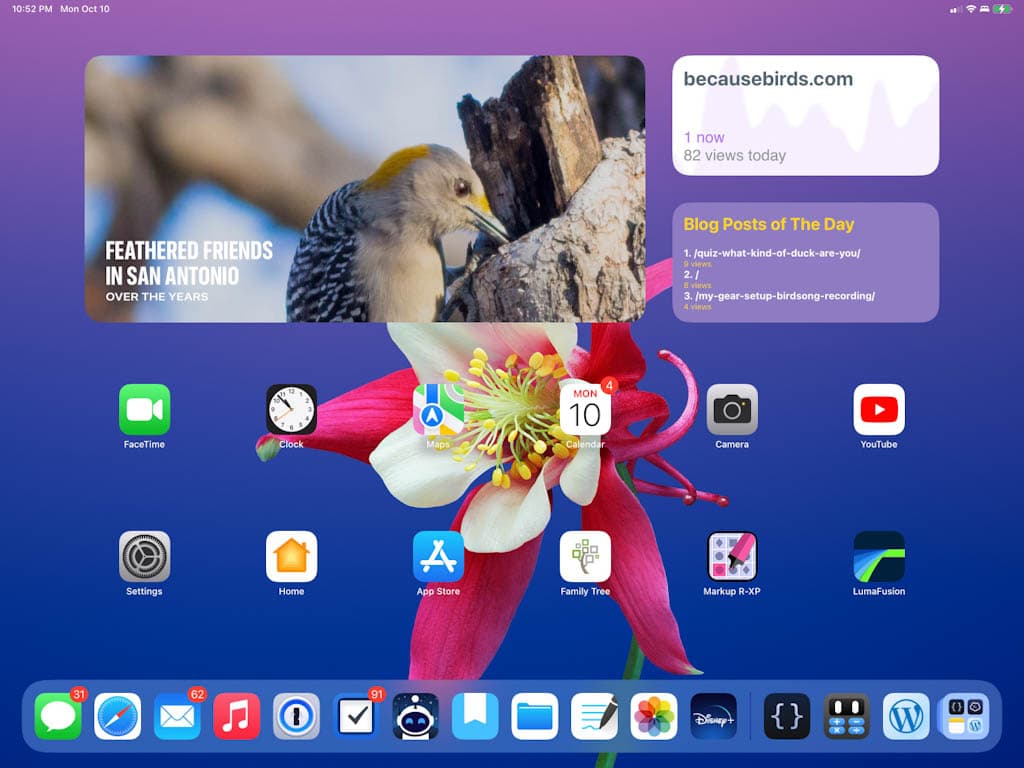Open the becausebirds.com analytics widget
The image size is (1024, 768).
click(x=806, y=116)
